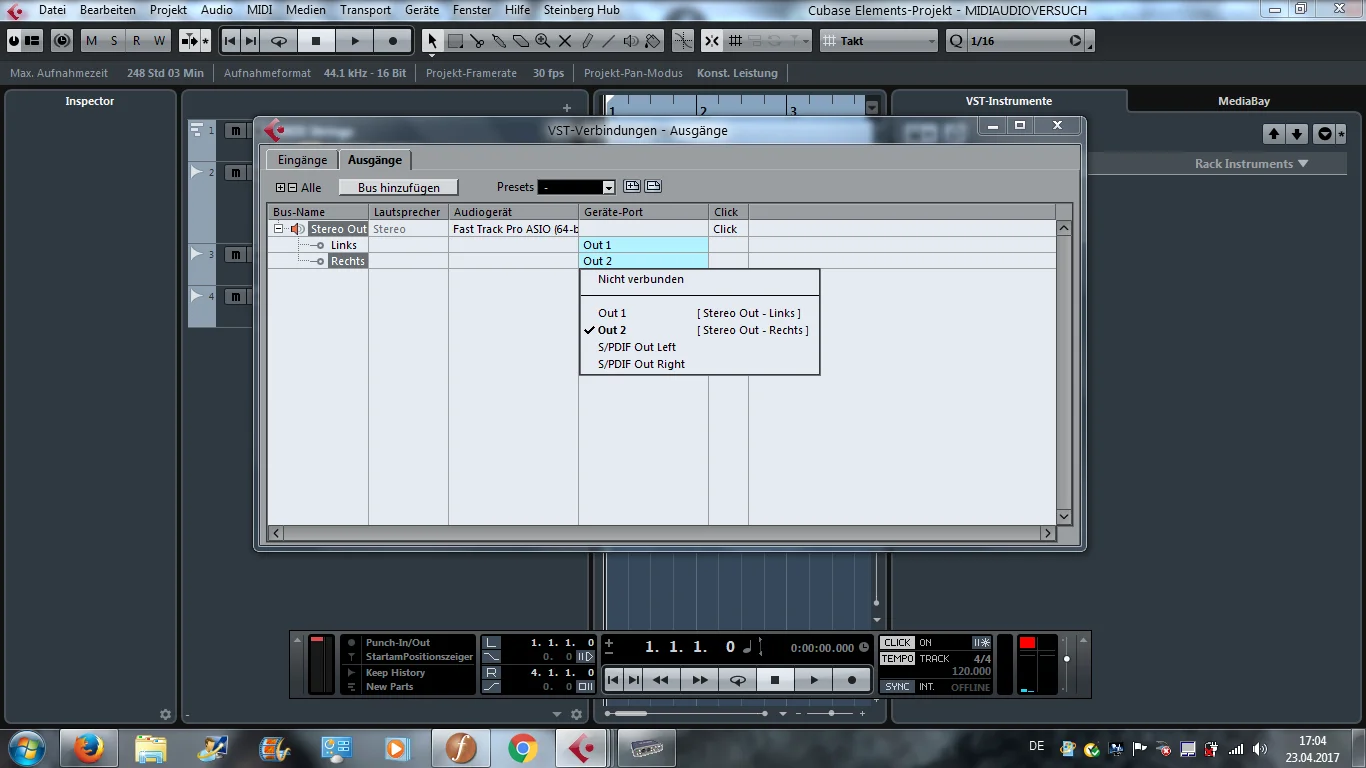Open the MediaBay tab
Screen dimensions: 1366x768
click(x=1244, y=101)
